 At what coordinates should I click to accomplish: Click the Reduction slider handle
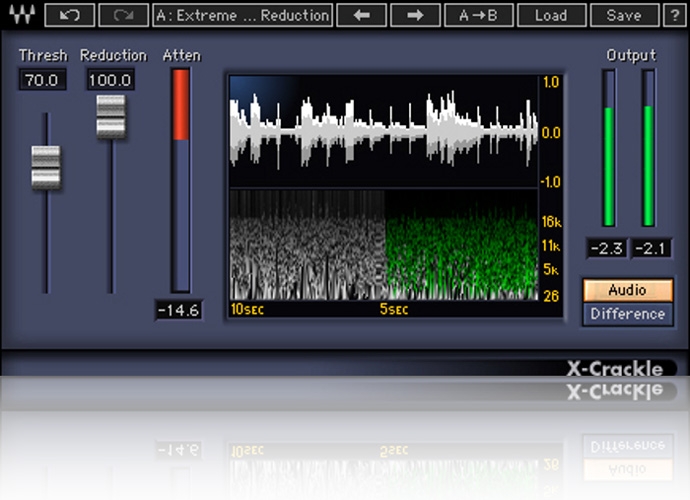[x=111, y=116]
